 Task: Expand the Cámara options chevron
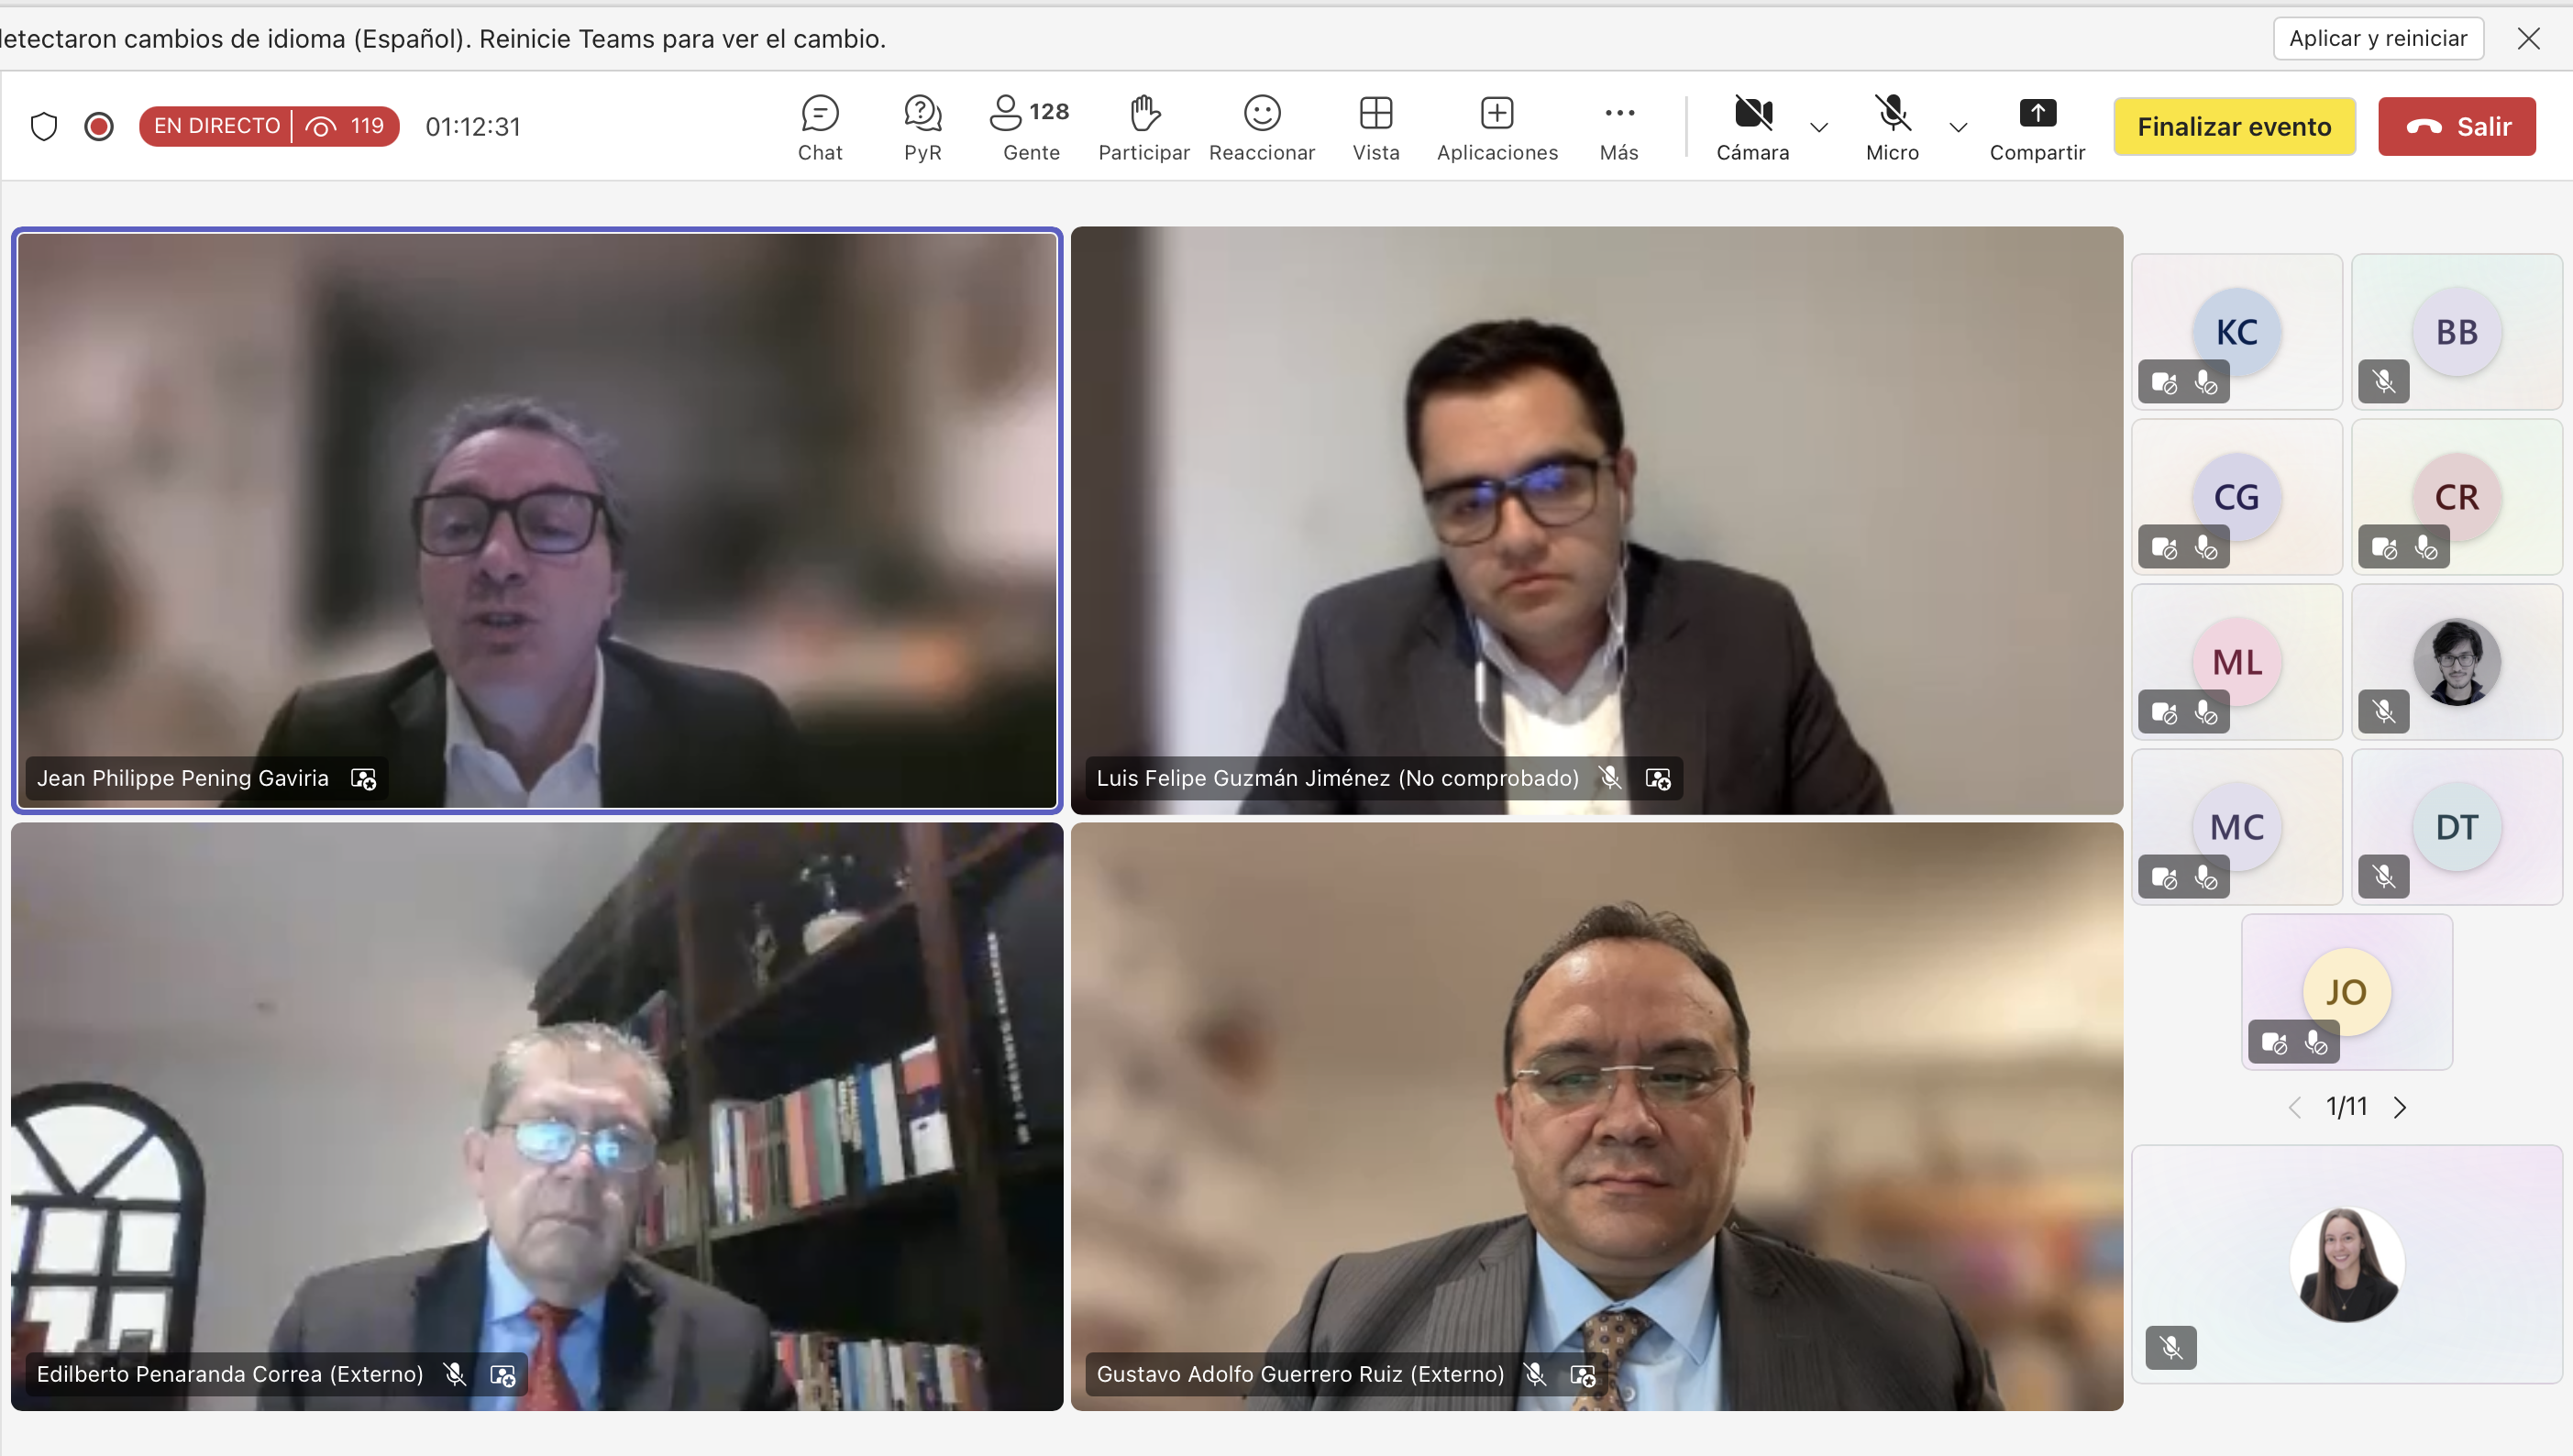click(x=1819, y=127)
